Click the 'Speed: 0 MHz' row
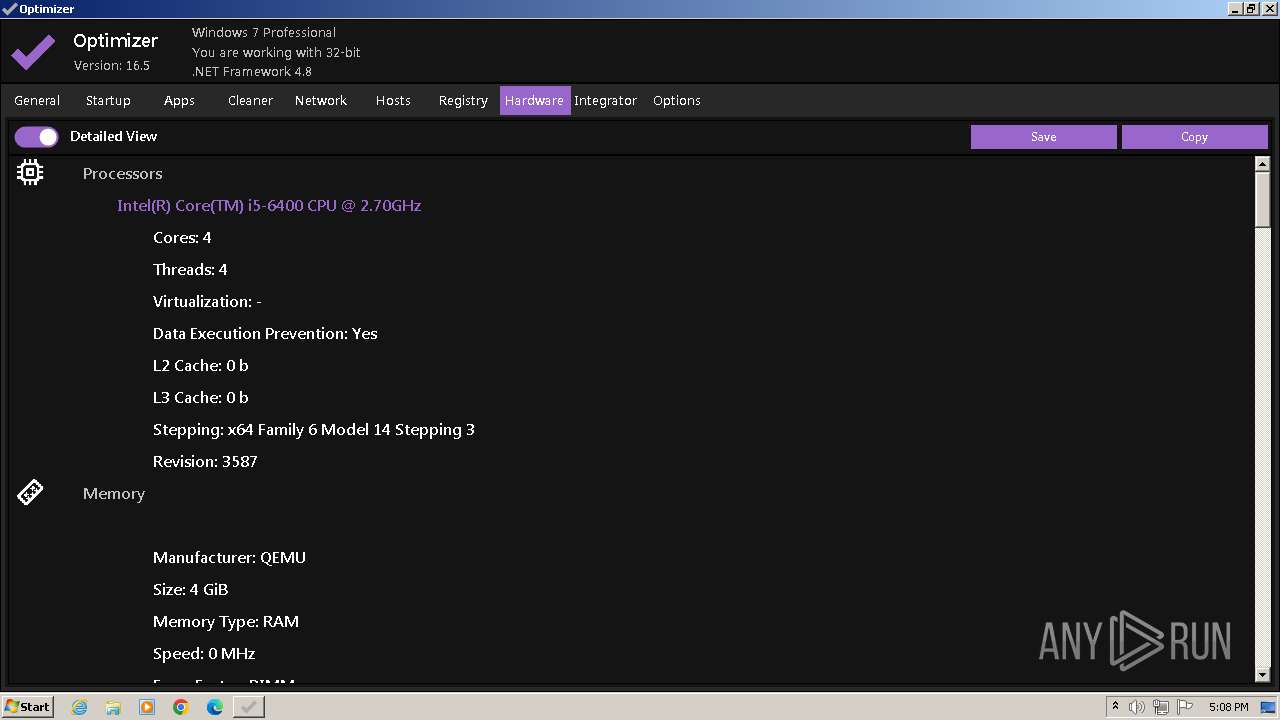Viewport: 1280px width, 720px height. (204, 654)
